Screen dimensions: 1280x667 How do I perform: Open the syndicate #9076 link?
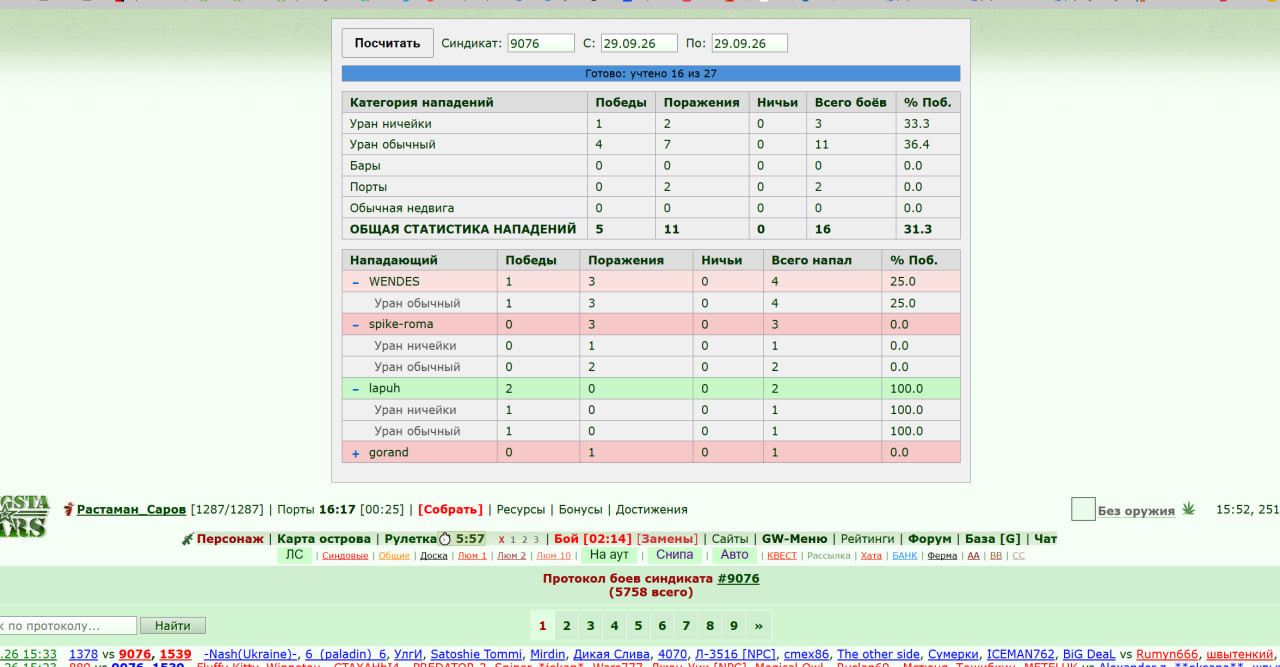738,579
